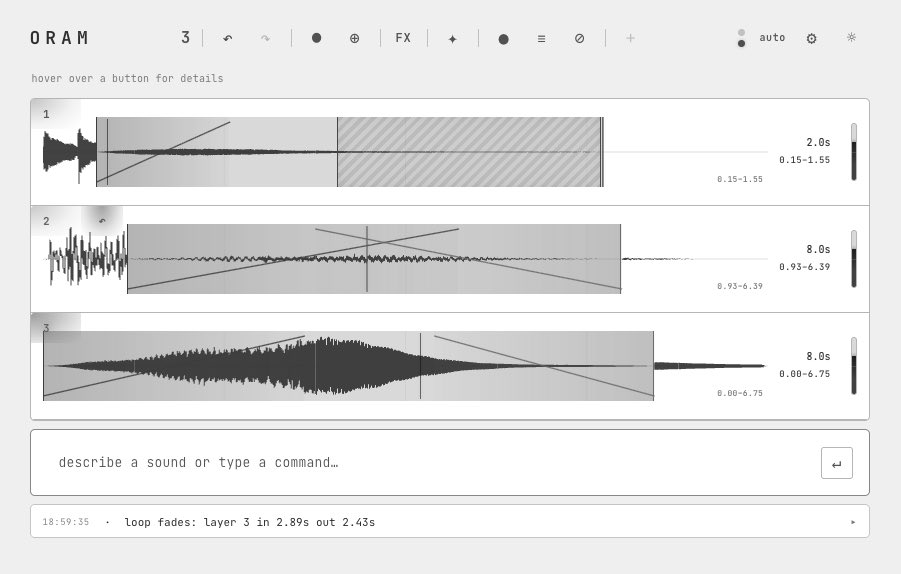Click the faded plus icon in the toolbar
Image resolution: width=901 pixels, height=574 pixels.
pos(630,38)
